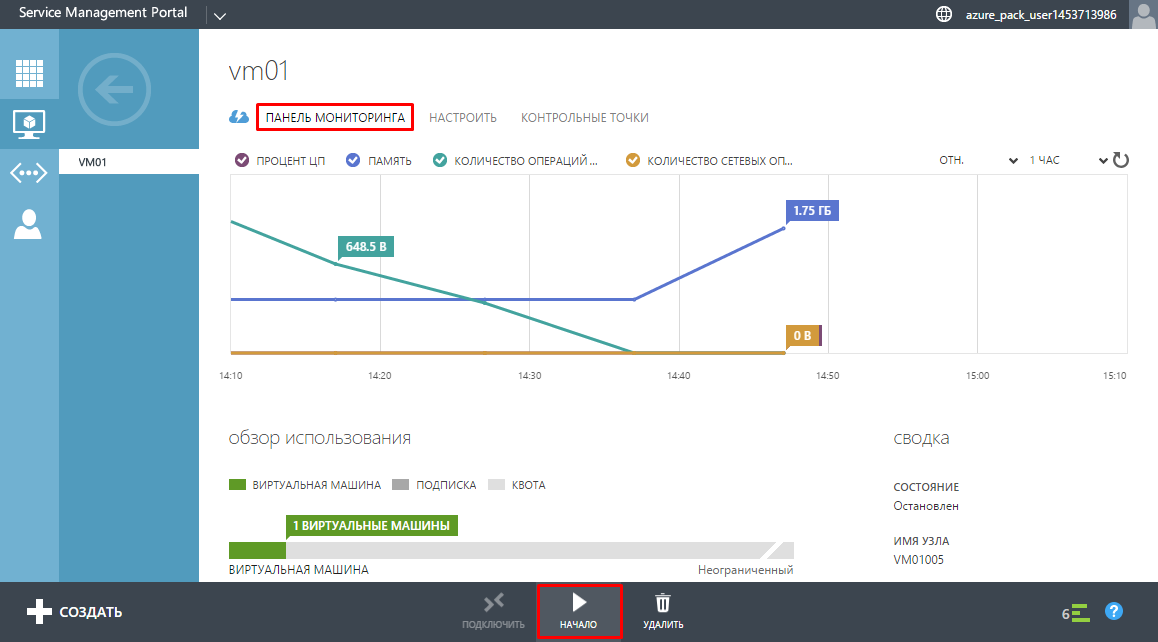Switch to the КОНТРОЛЬНЫЕ ТОЧКИ tab

584,118
